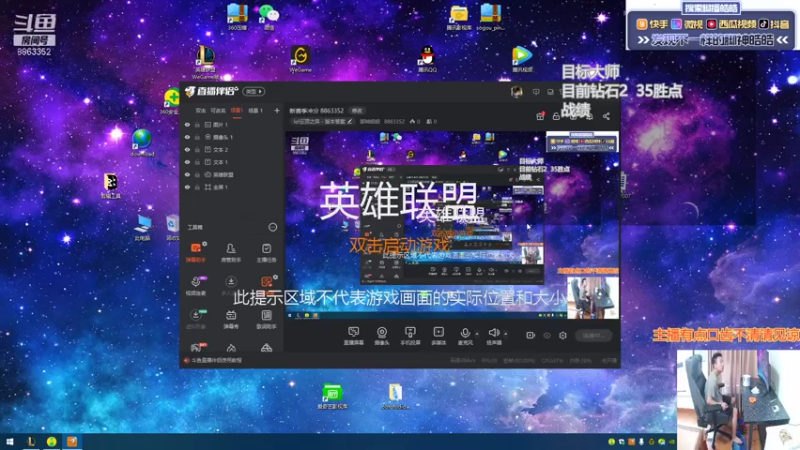Open the 腾讯视频 desktop icon
The image size is (800, 450).
[522, 59]
